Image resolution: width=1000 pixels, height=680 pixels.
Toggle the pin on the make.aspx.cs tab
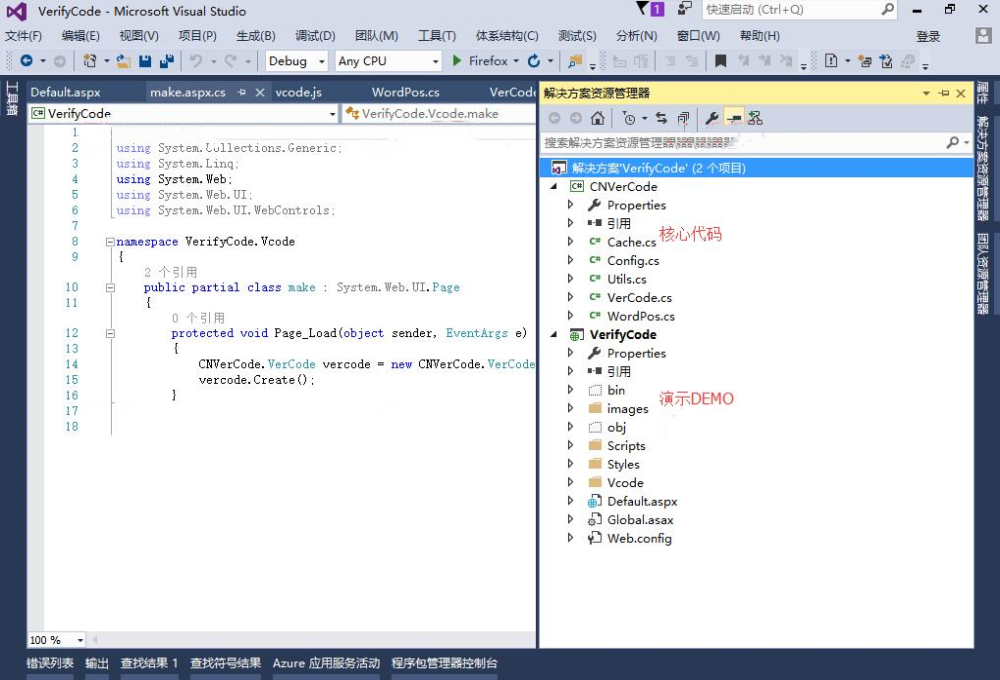[x=242, y=92]
